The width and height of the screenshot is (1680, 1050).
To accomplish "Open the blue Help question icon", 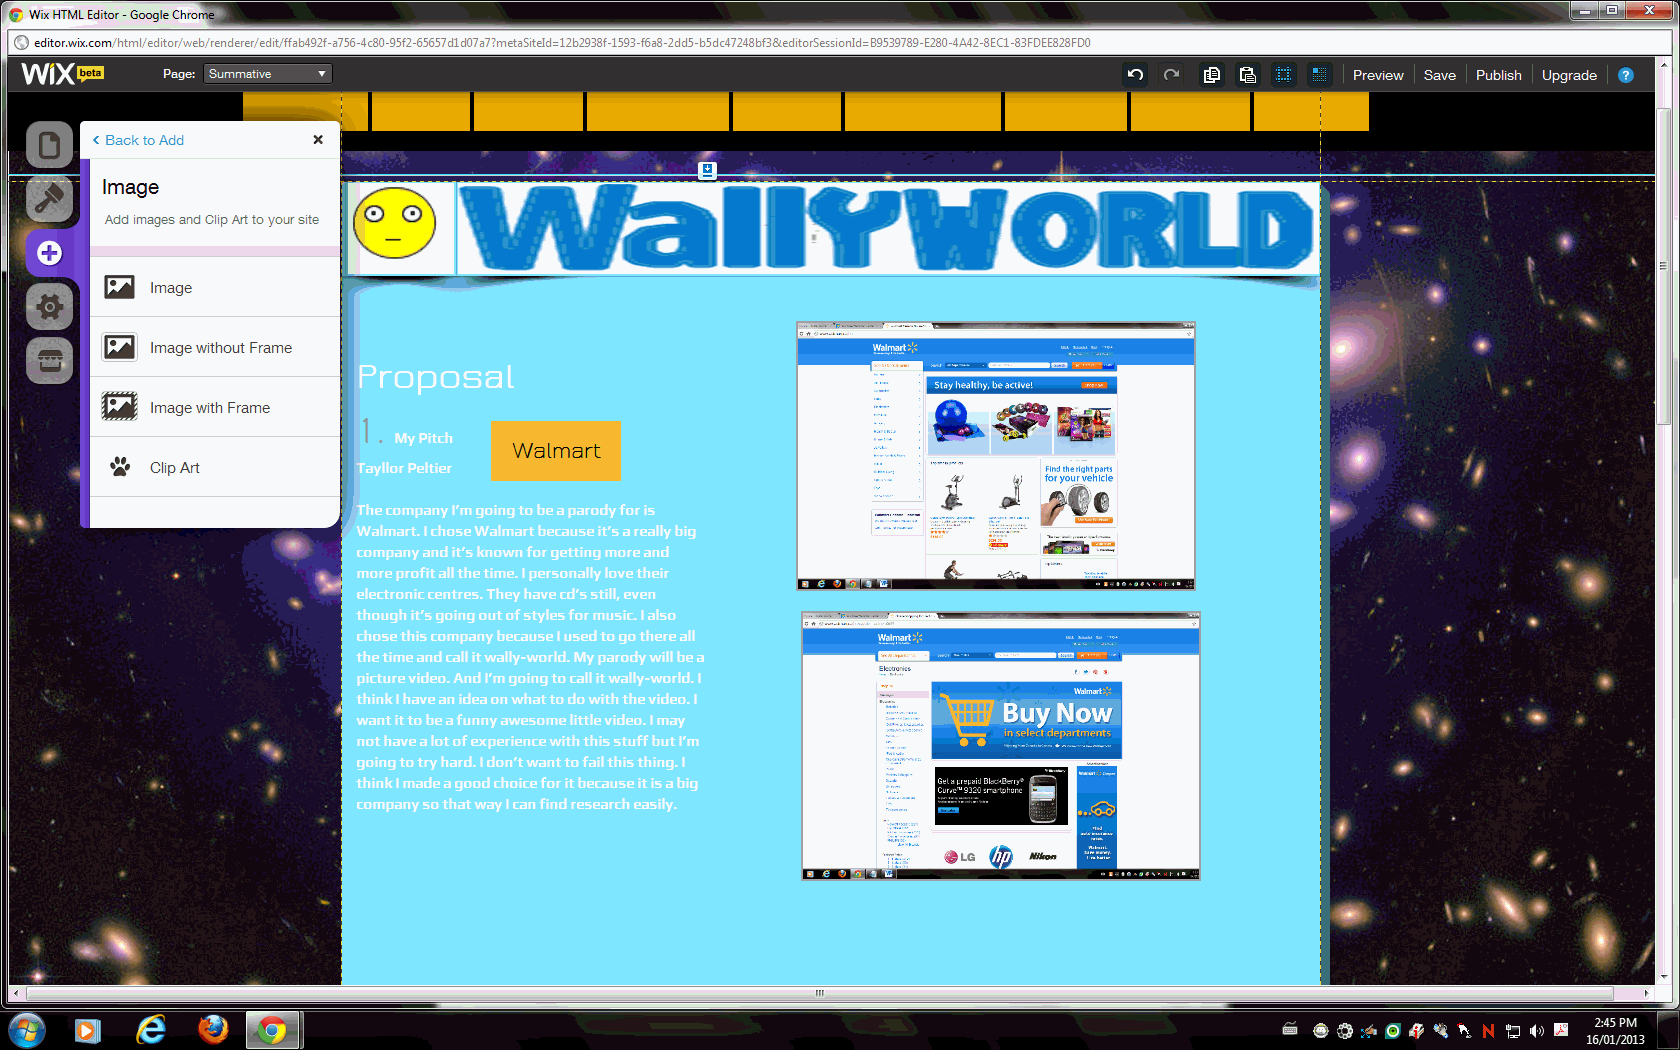I will [1626, 75].
